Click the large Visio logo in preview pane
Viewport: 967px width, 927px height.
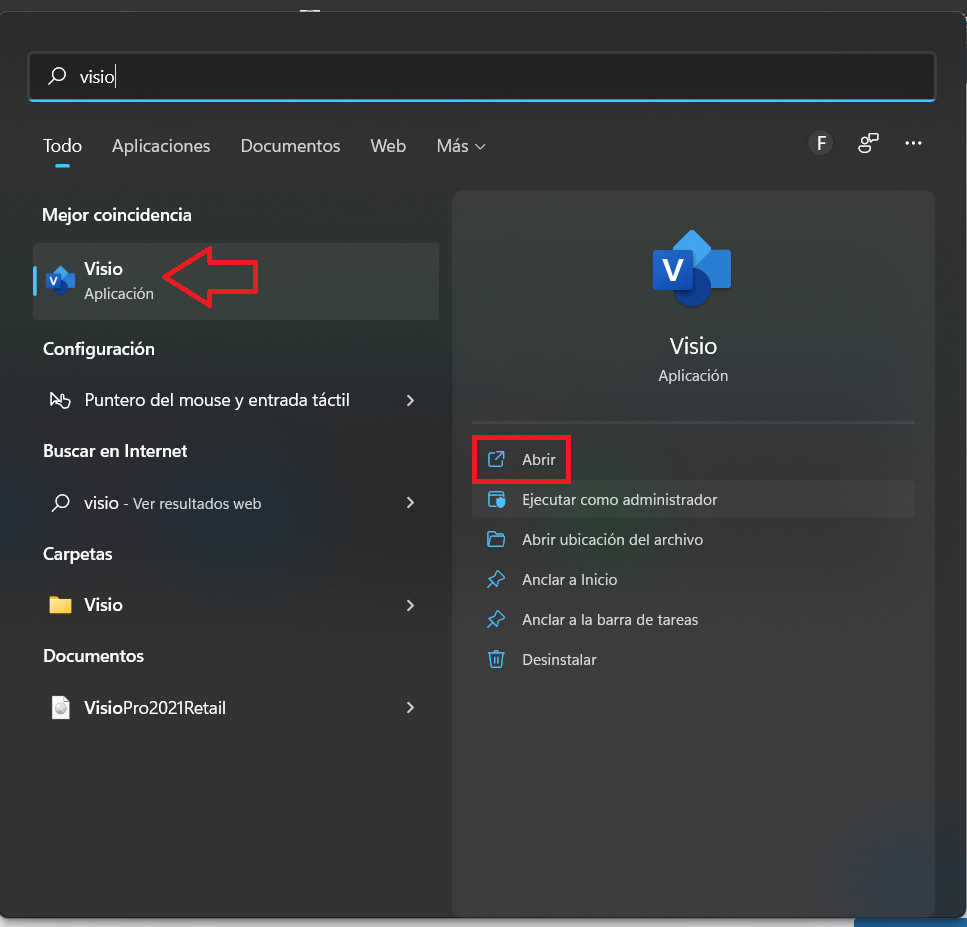tap(692, 268)
